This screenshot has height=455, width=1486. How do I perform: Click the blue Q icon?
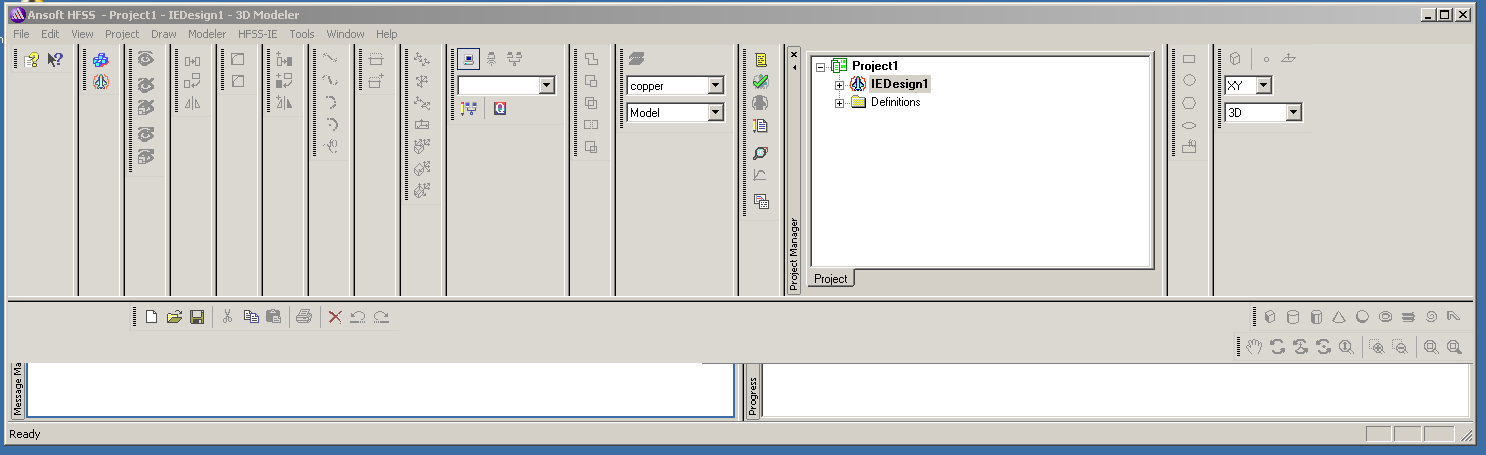coord(499,108)
